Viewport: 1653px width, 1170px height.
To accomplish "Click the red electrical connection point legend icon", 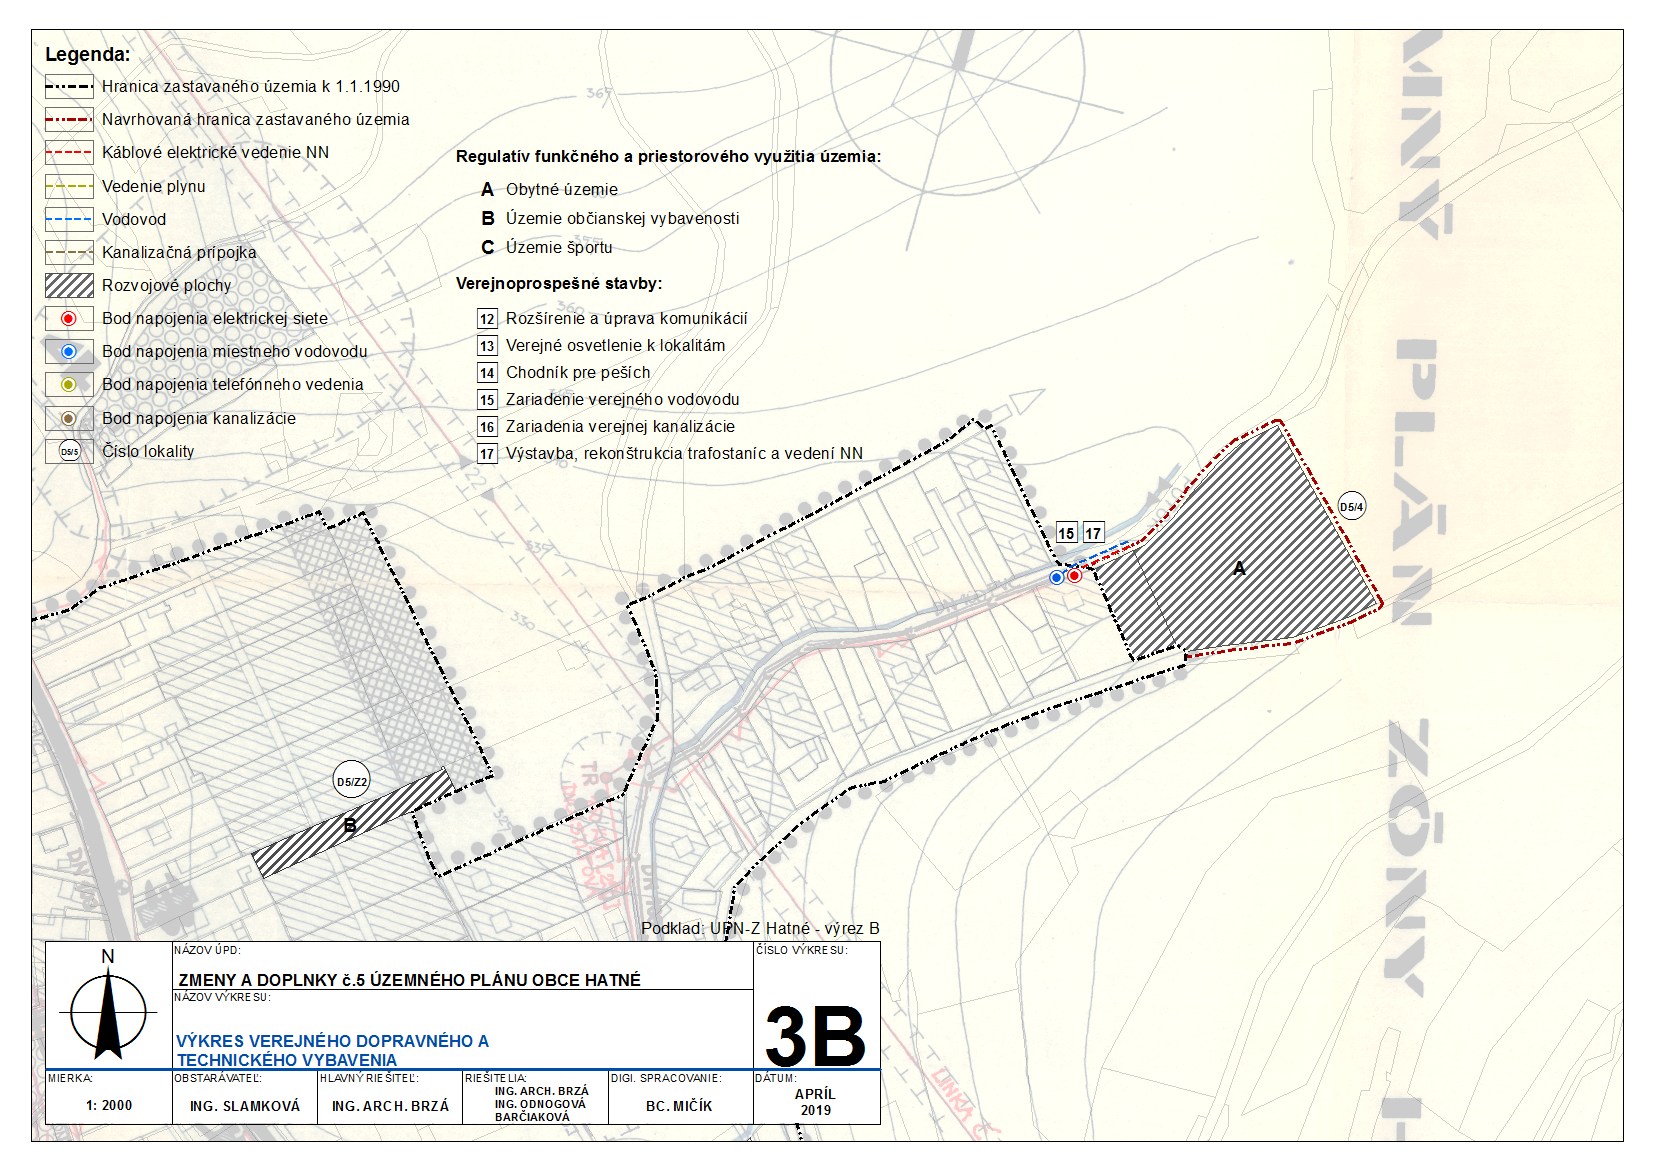I will coord(69,319).
